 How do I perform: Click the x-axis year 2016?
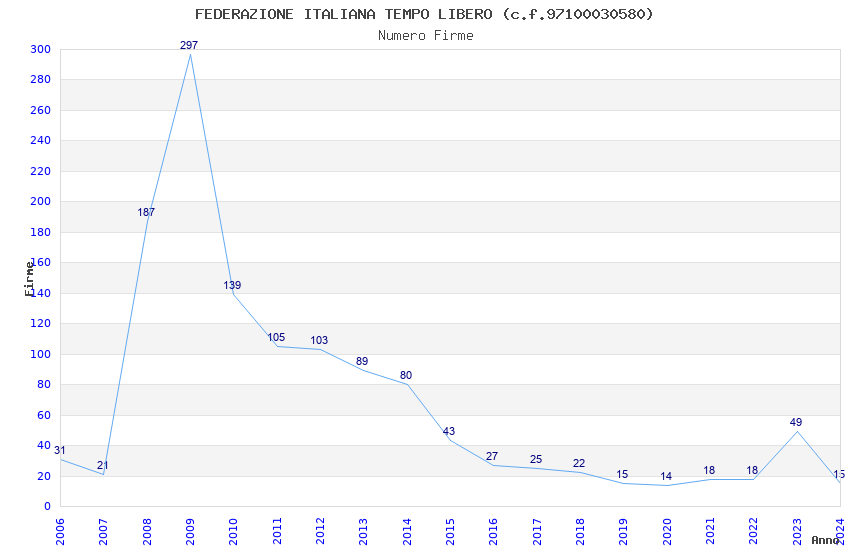pos(493,532)
